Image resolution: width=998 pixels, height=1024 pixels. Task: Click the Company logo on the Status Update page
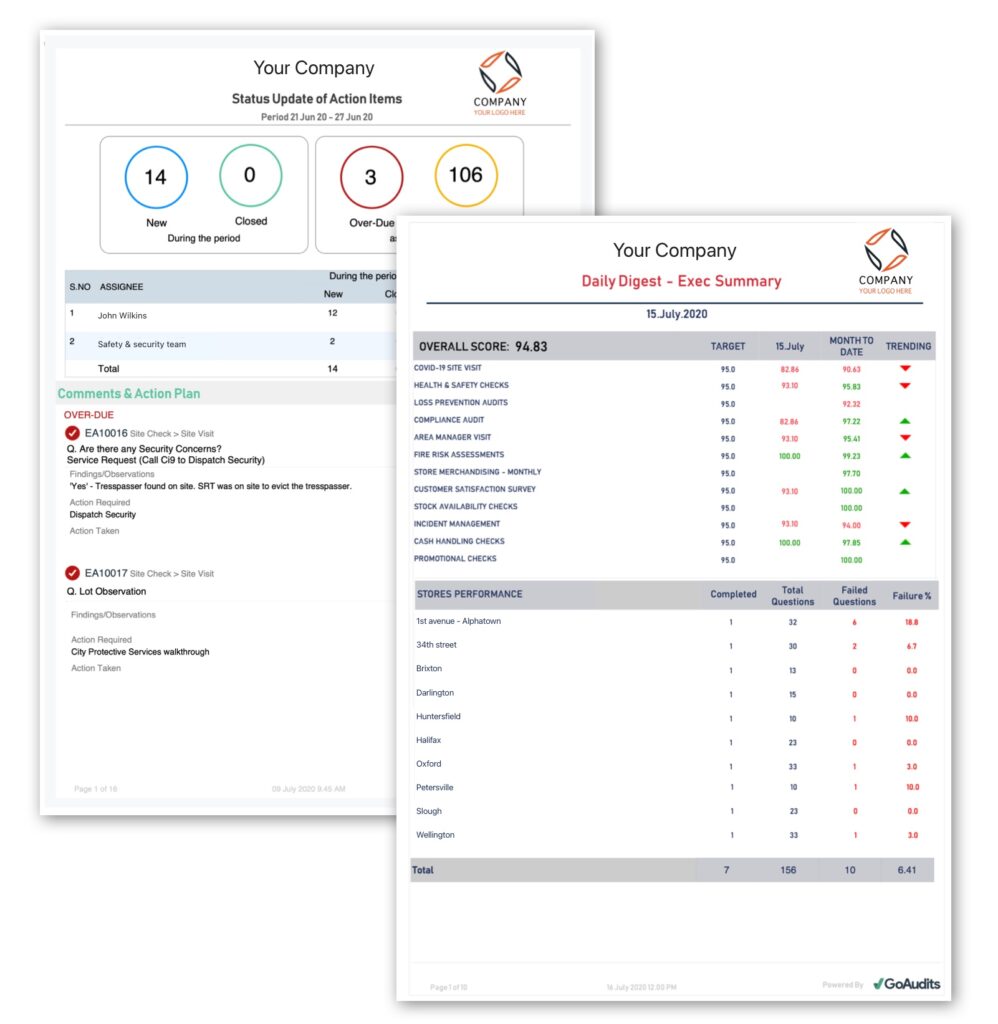pyautogui.click(x=498, y=79)
